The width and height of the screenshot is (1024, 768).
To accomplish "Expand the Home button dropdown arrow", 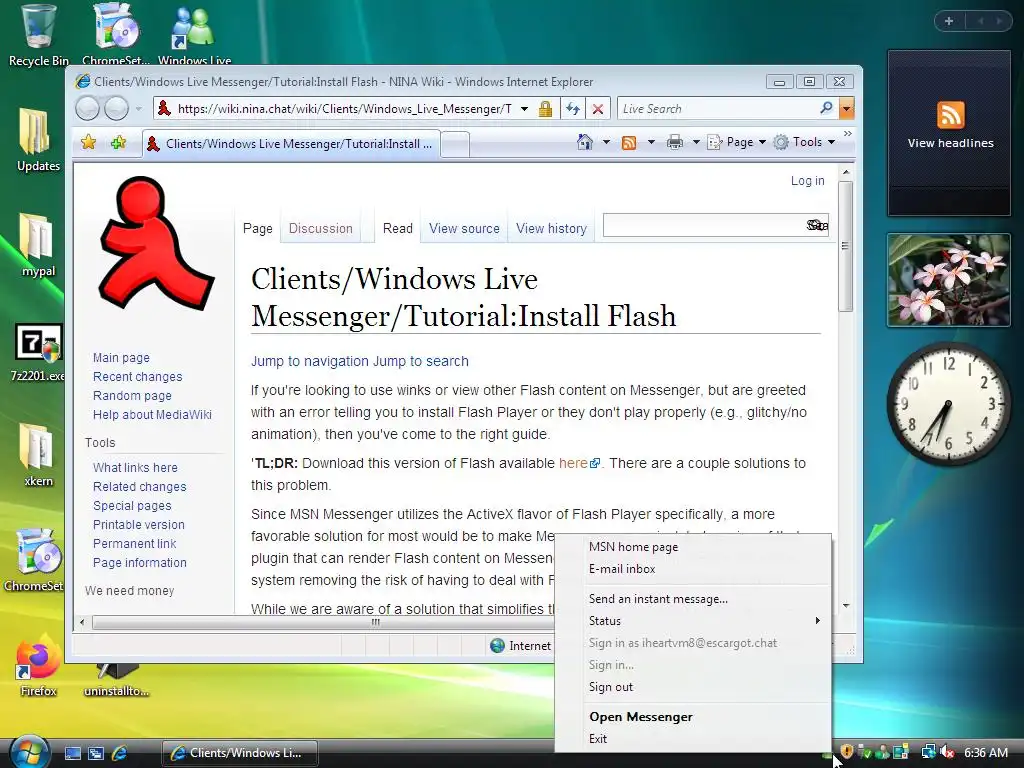I will [606, 142].
